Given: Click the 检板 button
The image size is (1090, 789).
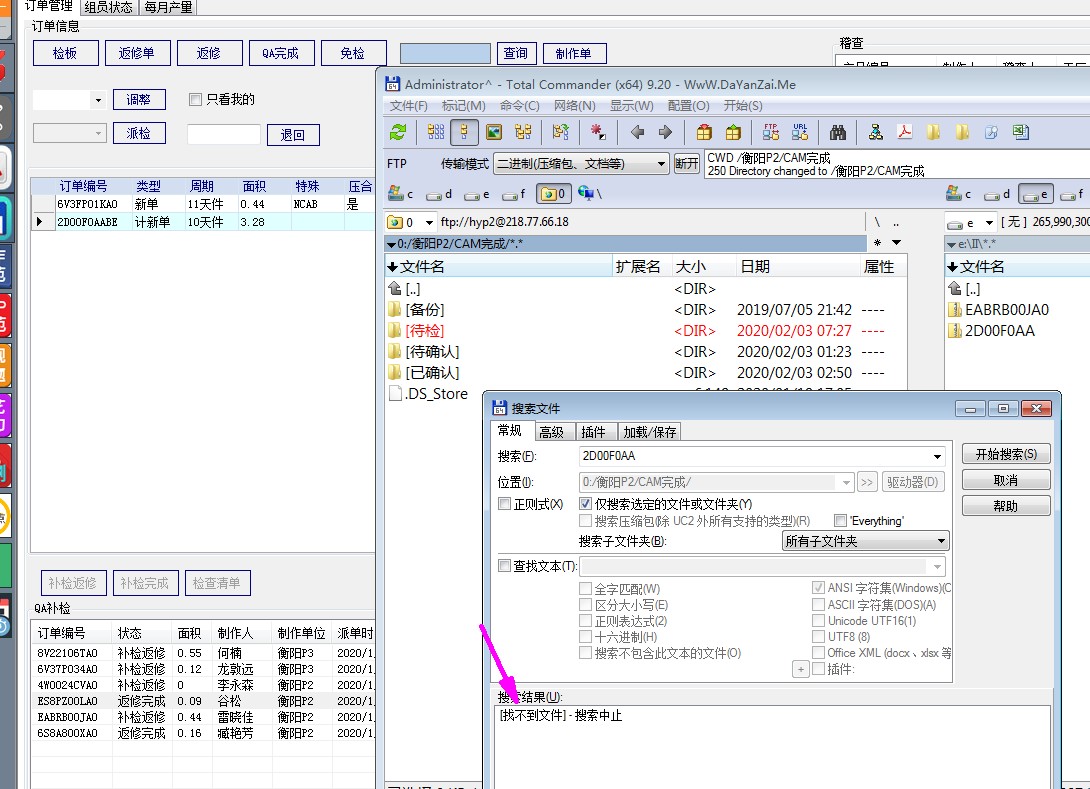Looking at the screenshot, I should 65,53.
